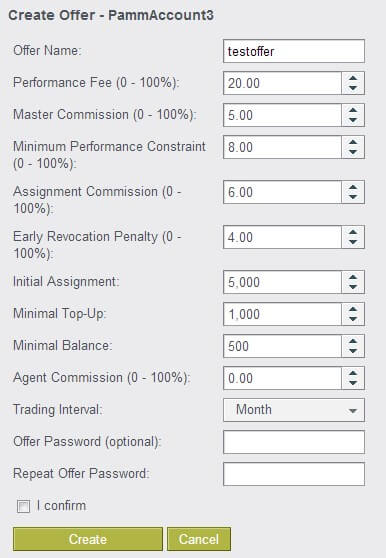Select the Repeat Offer Password field
This screenshot has height=558, width=386.
[294, 474]
